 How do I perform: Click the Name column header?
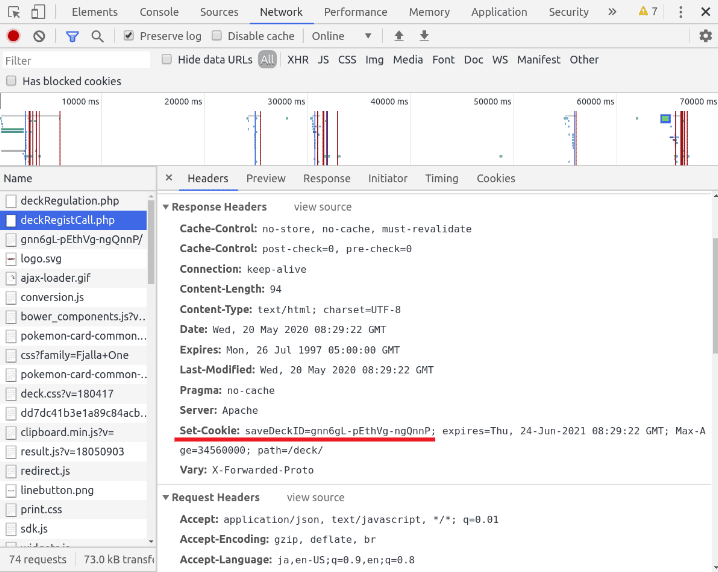tap(78, 178)
